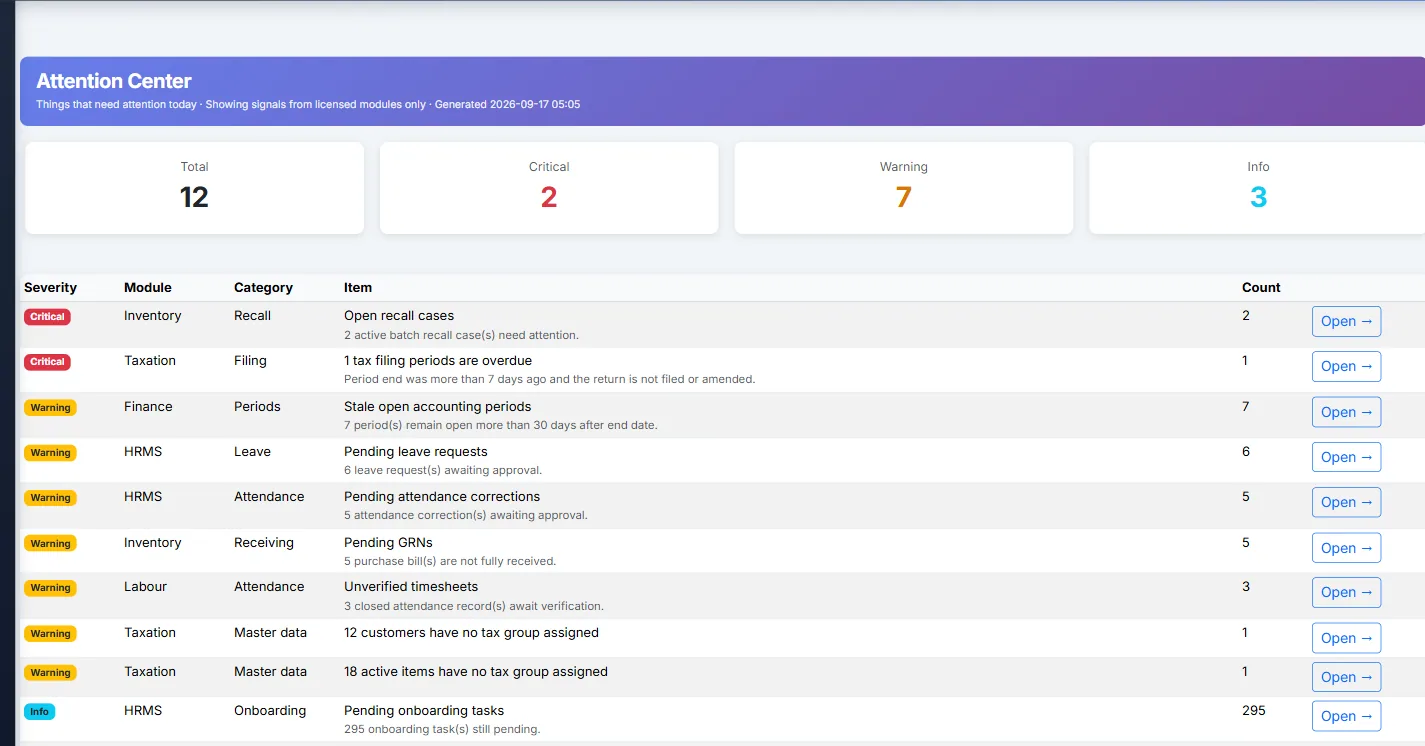Open the Pending GRNs row
This screenshot has height=746, width=1425.
1346,548
